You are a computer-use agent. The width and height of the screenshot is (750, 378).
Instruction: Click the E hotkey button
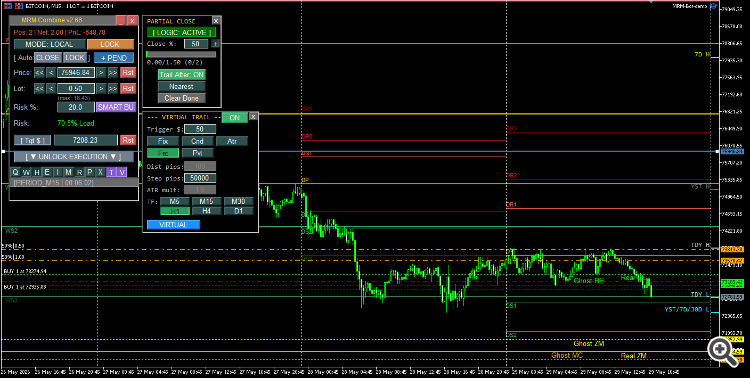coord(47,172)
